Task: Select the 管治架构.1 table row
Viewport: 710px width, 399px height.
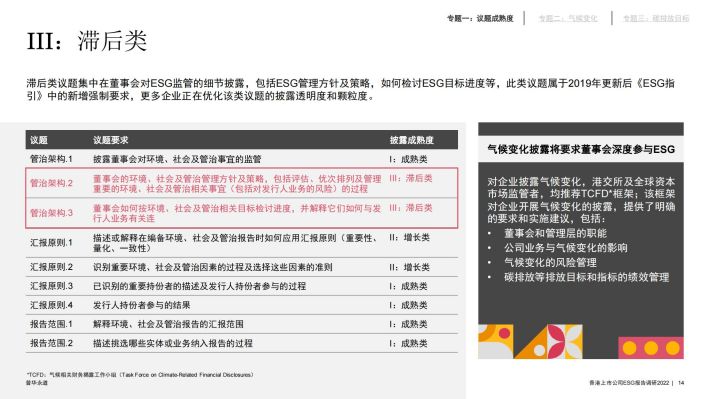Action: click(x=242, y=159)
